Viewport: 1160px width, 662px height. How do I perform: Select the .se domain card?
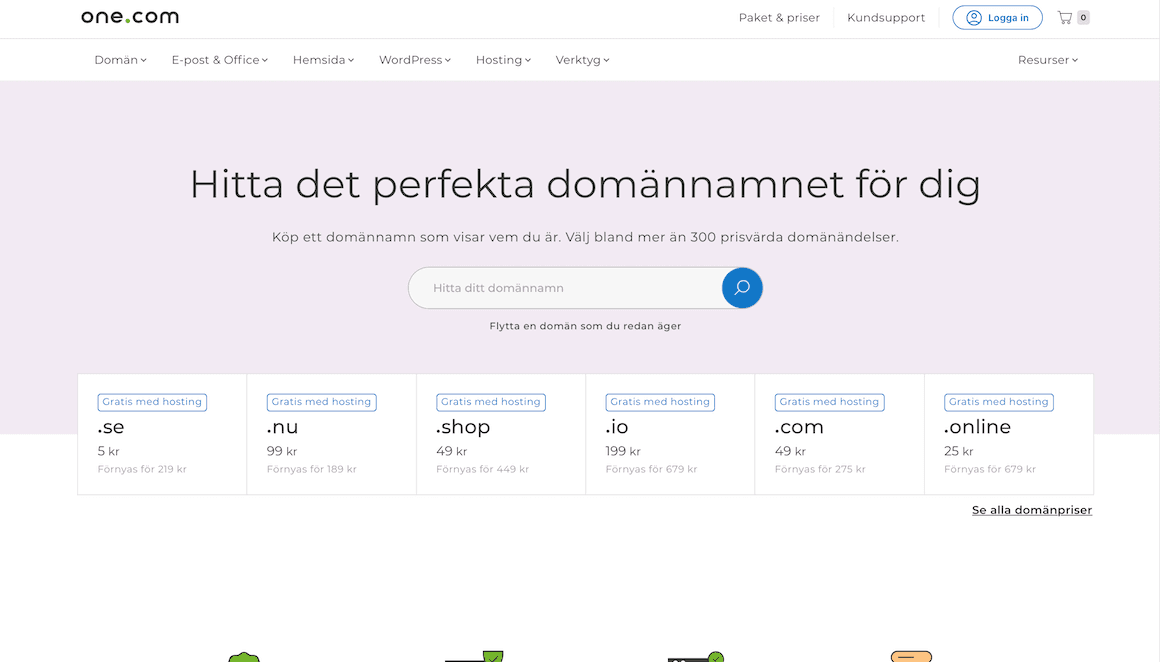coord(162,434)
